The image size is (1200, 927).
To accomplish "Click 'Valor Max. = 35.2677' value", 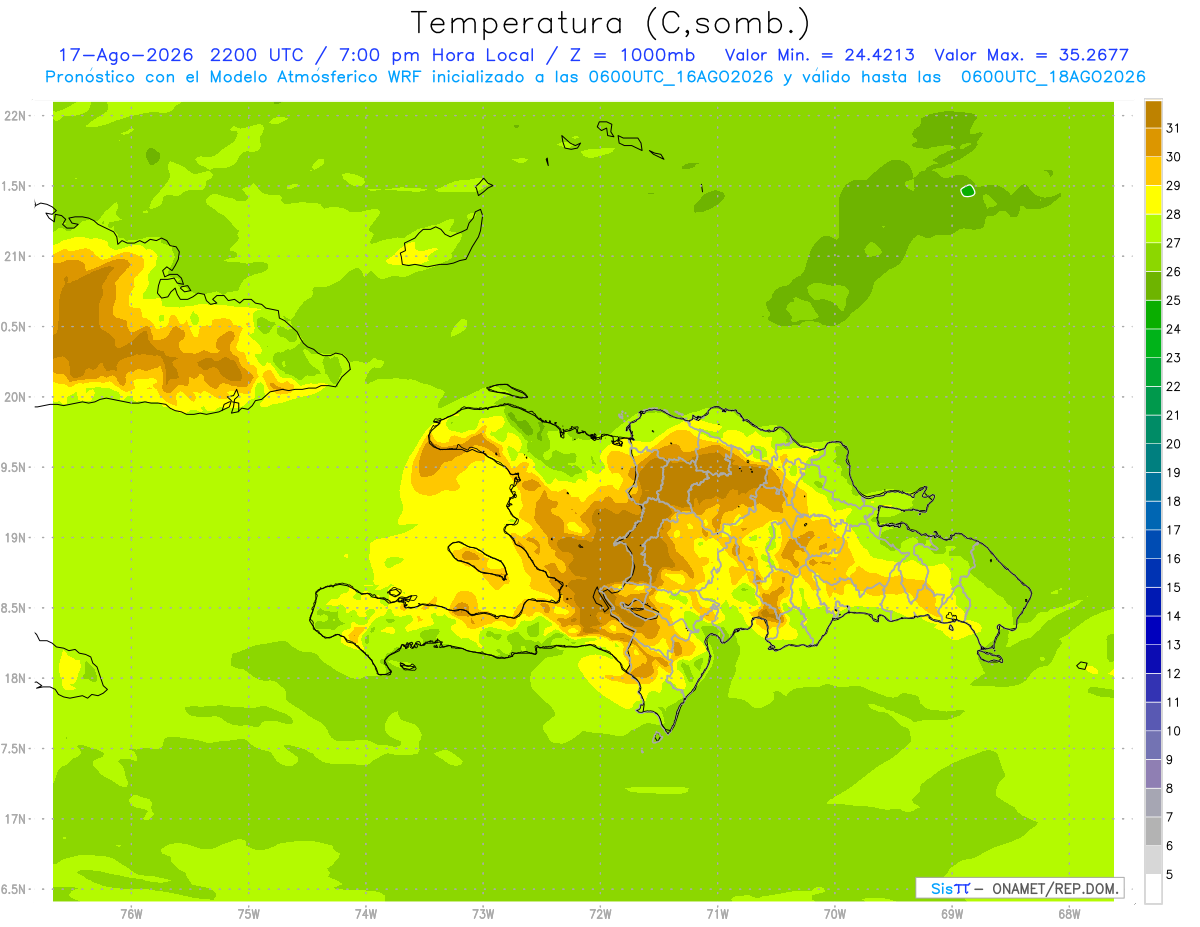I will [x=1030, y=55].
